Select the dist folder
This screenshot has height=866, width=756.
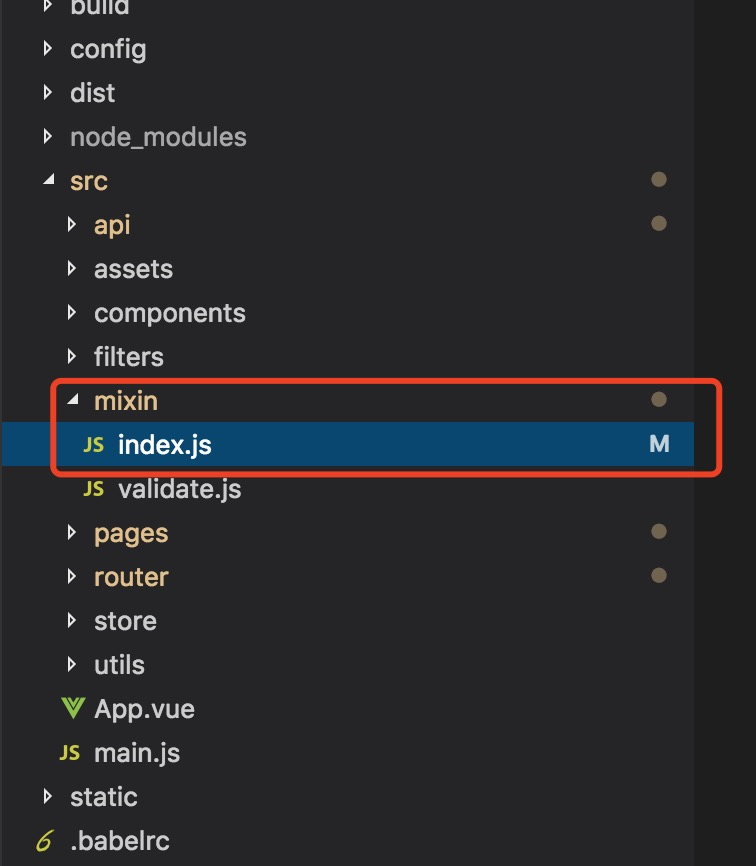(x=92, y=93)
